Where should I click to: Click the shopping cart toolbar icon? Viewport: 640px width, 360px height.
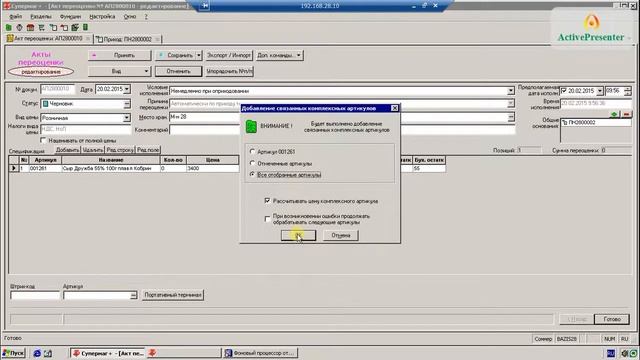click(41, 27)
